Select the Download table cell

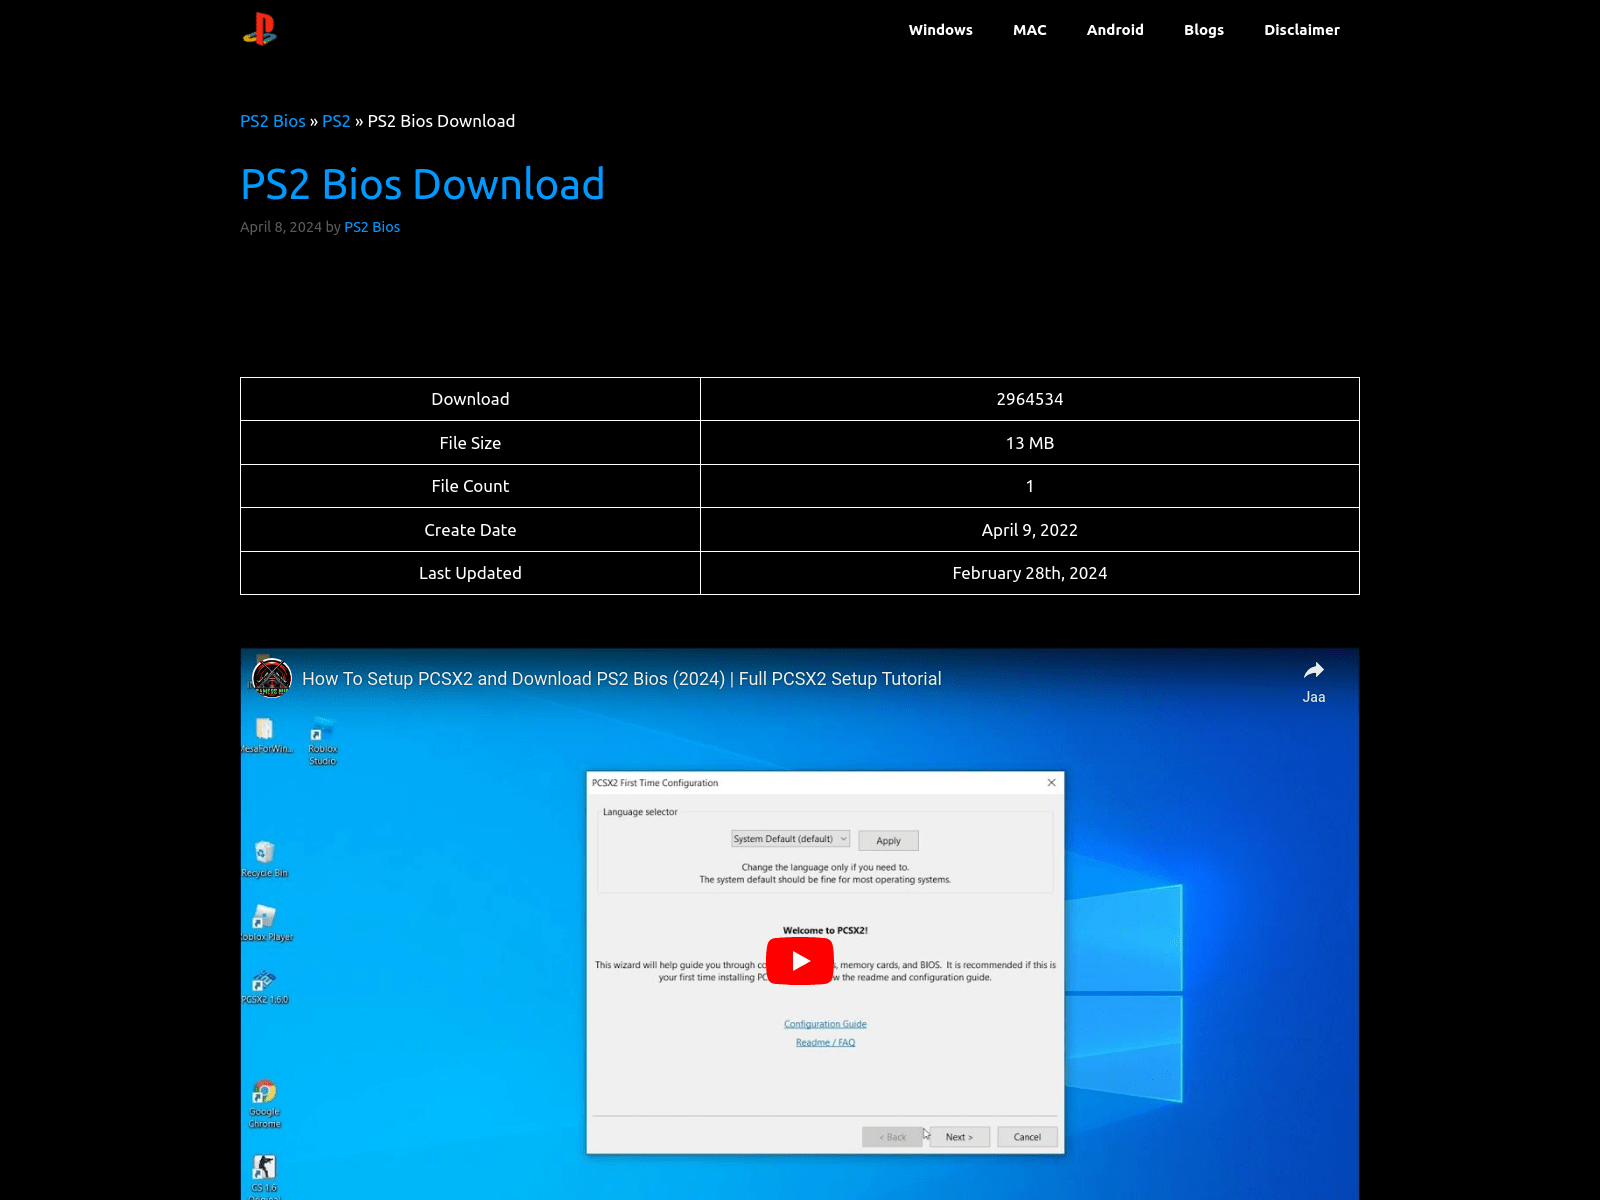click(470, 399)
